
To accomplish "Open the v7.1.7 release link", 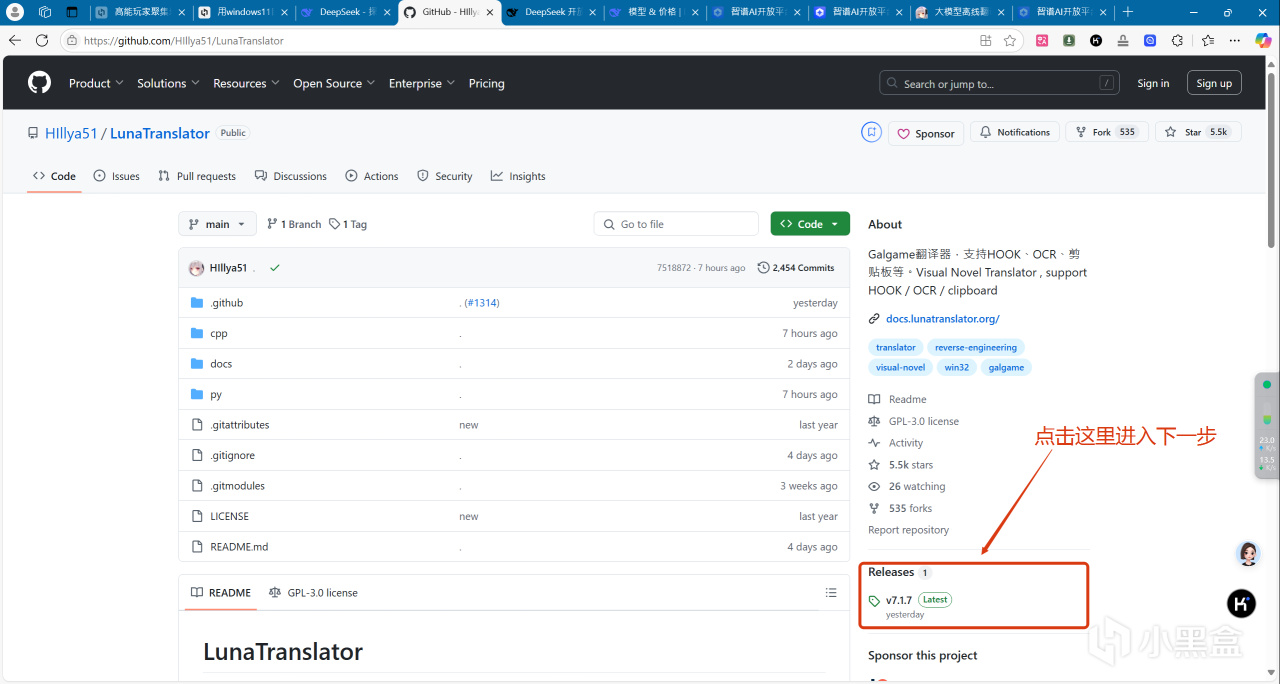I will point(899,600).
